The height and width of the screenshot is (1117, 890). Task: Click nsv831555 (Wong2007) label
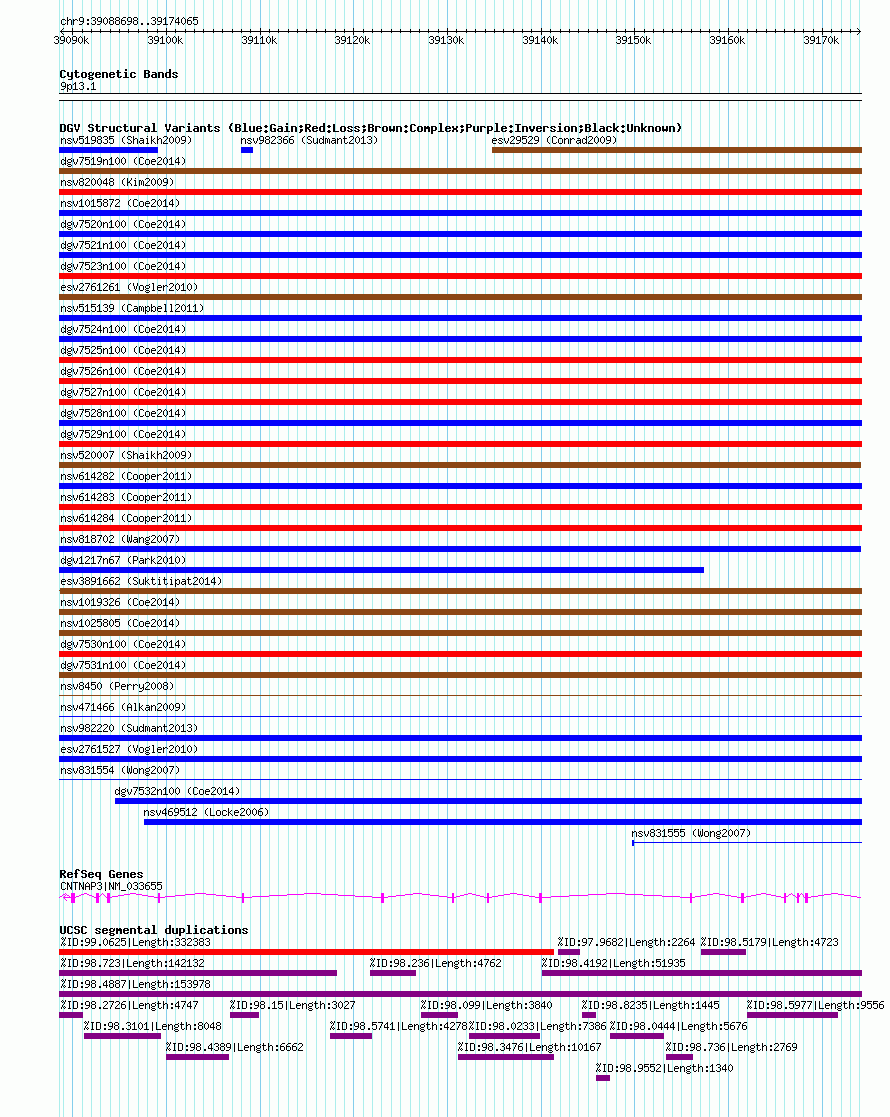click(691, 833)
